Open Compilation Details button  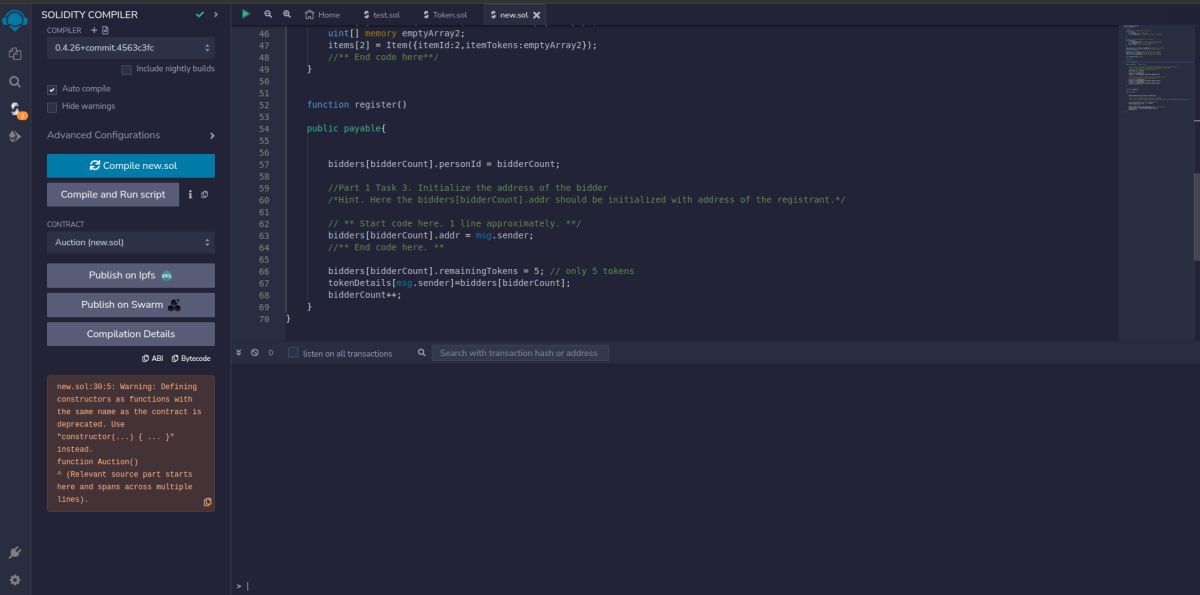tap(131, 334)
